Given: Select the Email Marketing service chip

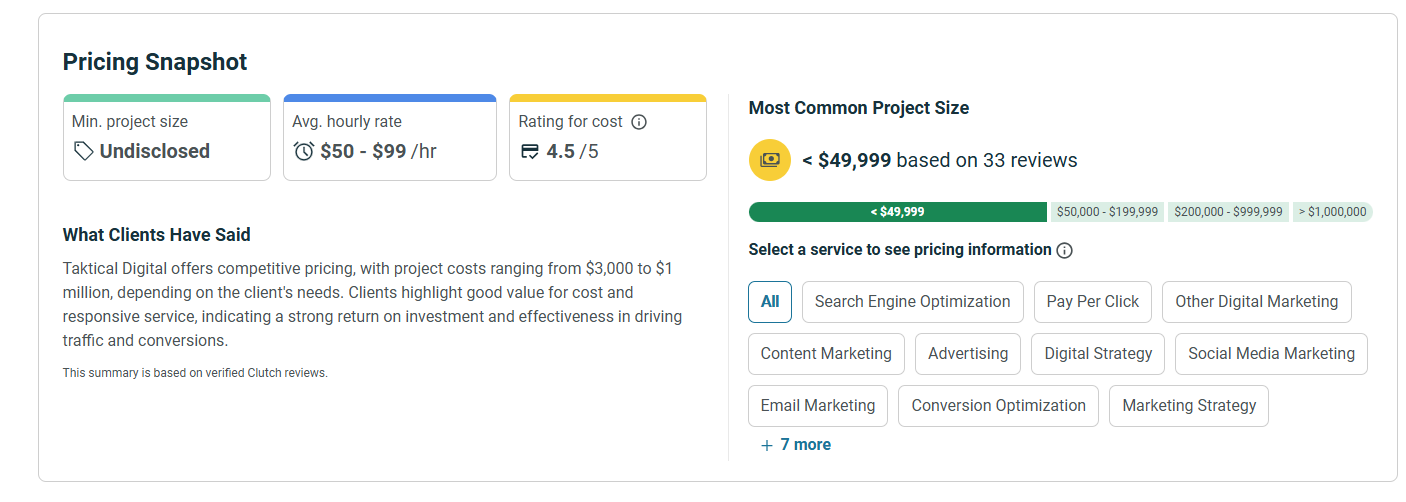Looking at the screenshot, I should tap(817, 406).
